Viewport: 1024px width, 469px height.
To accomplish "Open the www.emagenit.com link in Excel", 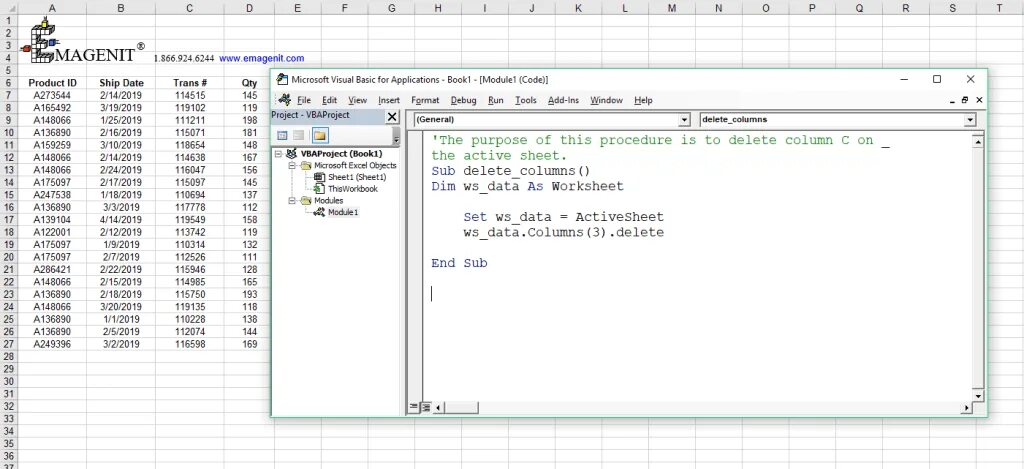I will click(261, 58).
